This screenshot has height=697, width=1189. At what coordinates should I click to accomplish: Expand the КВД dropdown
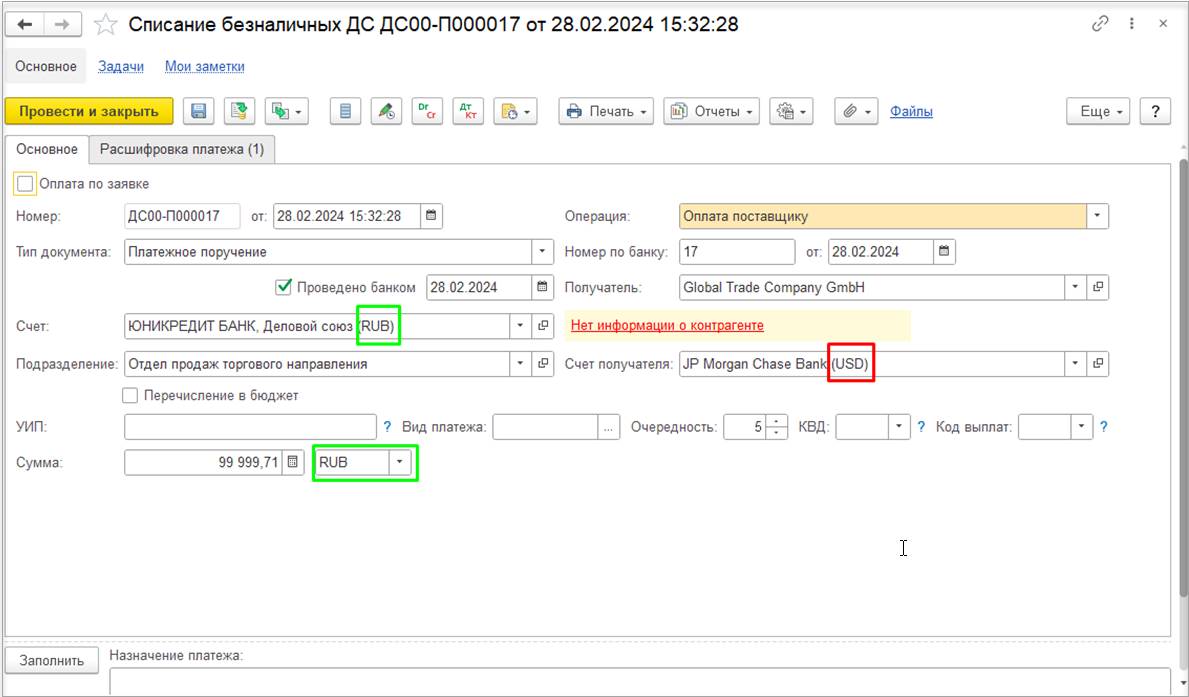[x=899, y=427]
